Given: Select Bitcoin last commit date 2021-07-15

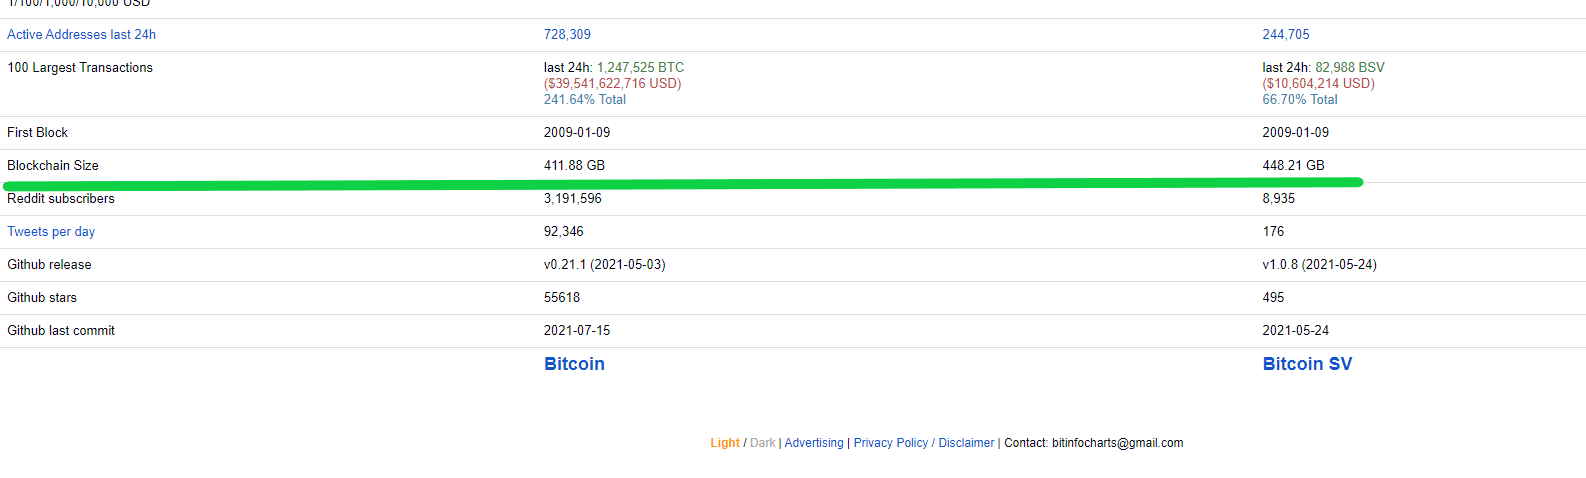Looking at the screenshot, I should 577,330.
